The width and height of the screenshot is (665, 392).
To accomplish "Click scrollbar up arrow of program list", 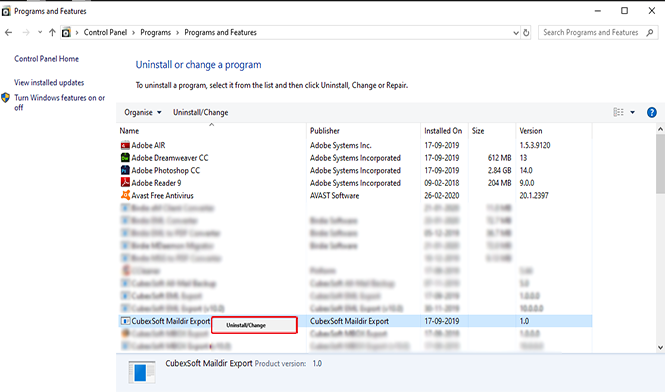I will (x=660, y=129).
